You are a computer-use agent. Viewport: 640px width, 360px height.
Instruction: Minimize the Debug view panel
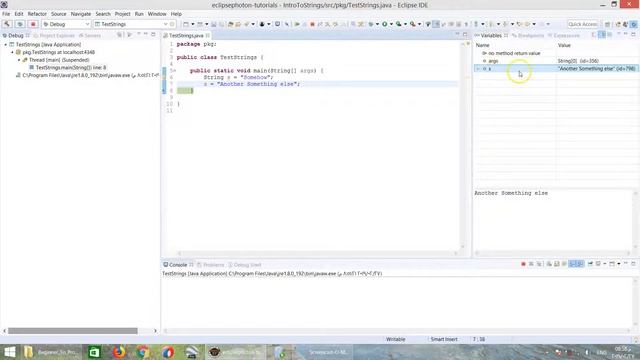click(x=146, y=35)
